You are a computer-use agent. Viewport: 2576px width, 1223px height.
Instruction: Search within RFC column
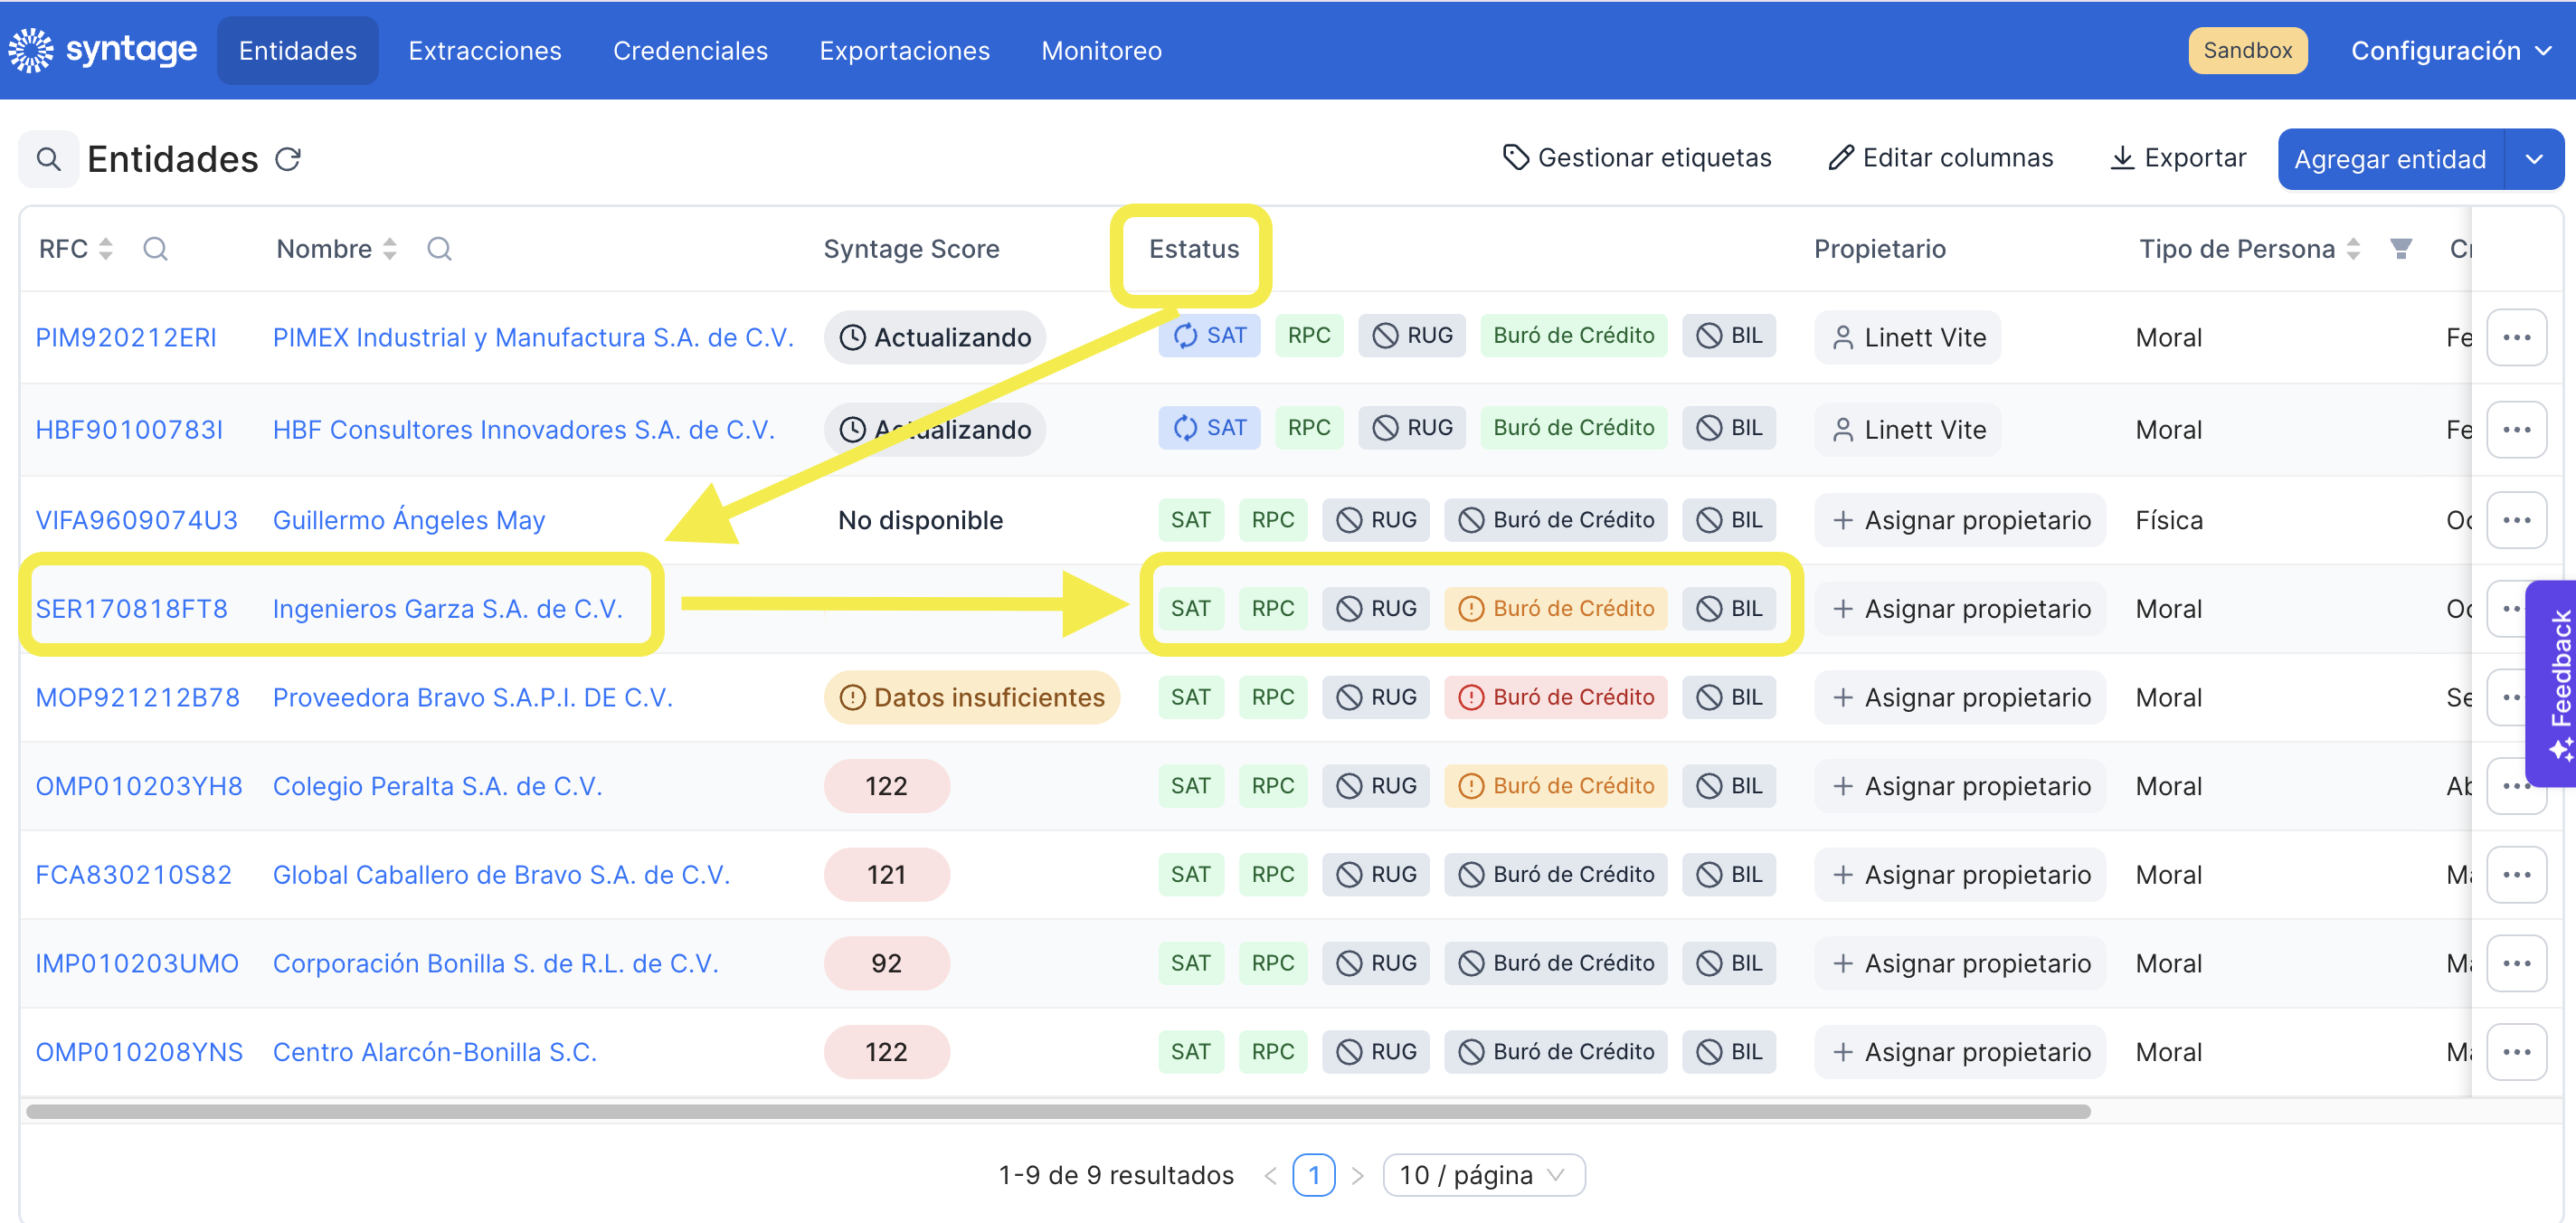click(155, 249)
